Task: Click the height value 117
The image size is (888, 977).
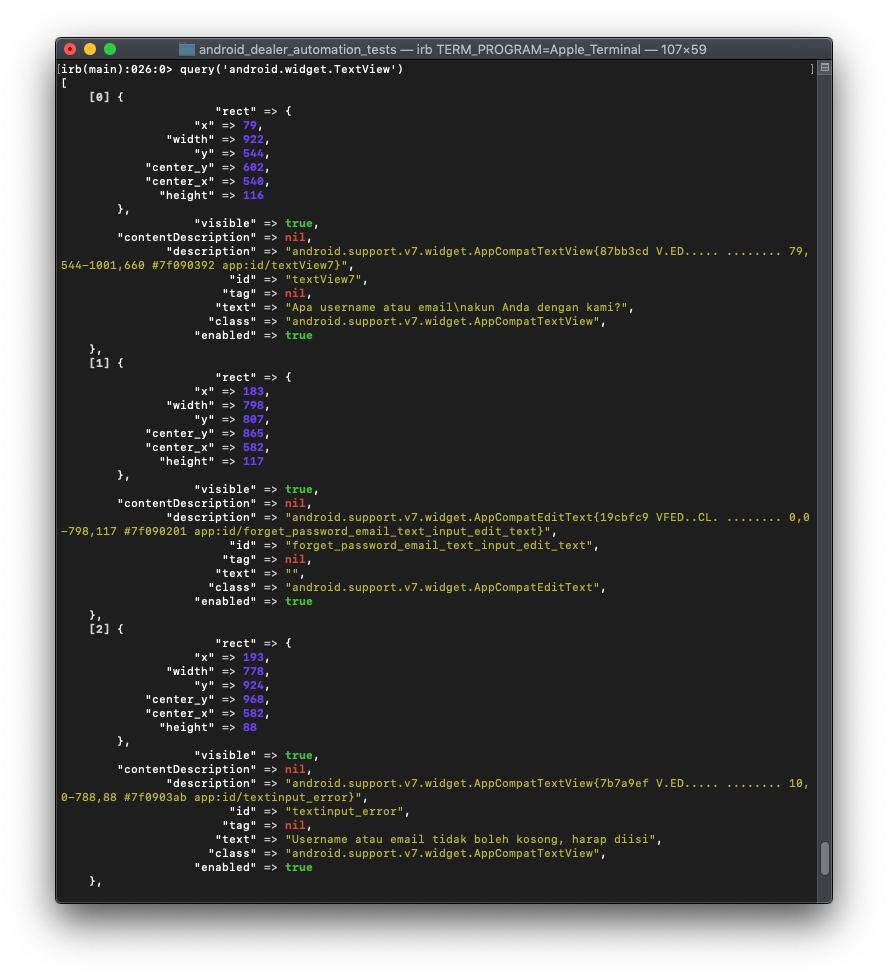Action: tap(253, 461)
